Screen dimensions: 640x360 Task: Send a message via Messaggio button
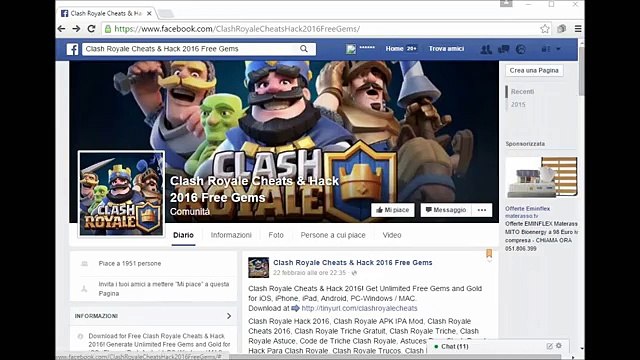coord(446,210)
